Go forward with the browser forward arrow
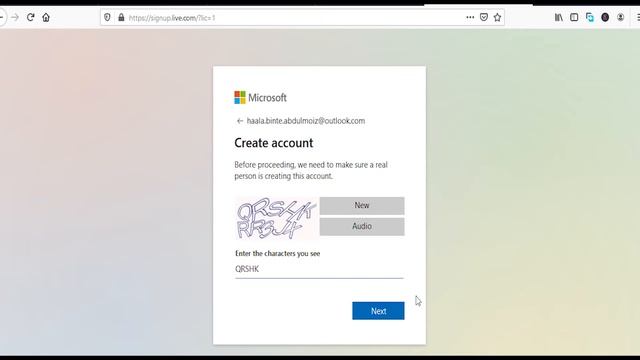Screen dimensions: 640x360 pos(15,18)
